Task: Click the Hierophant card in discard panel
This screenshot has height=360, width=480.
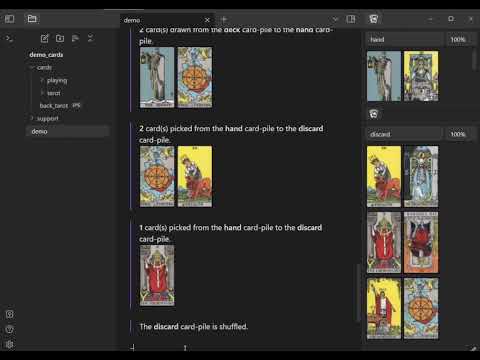Action: 384,242
